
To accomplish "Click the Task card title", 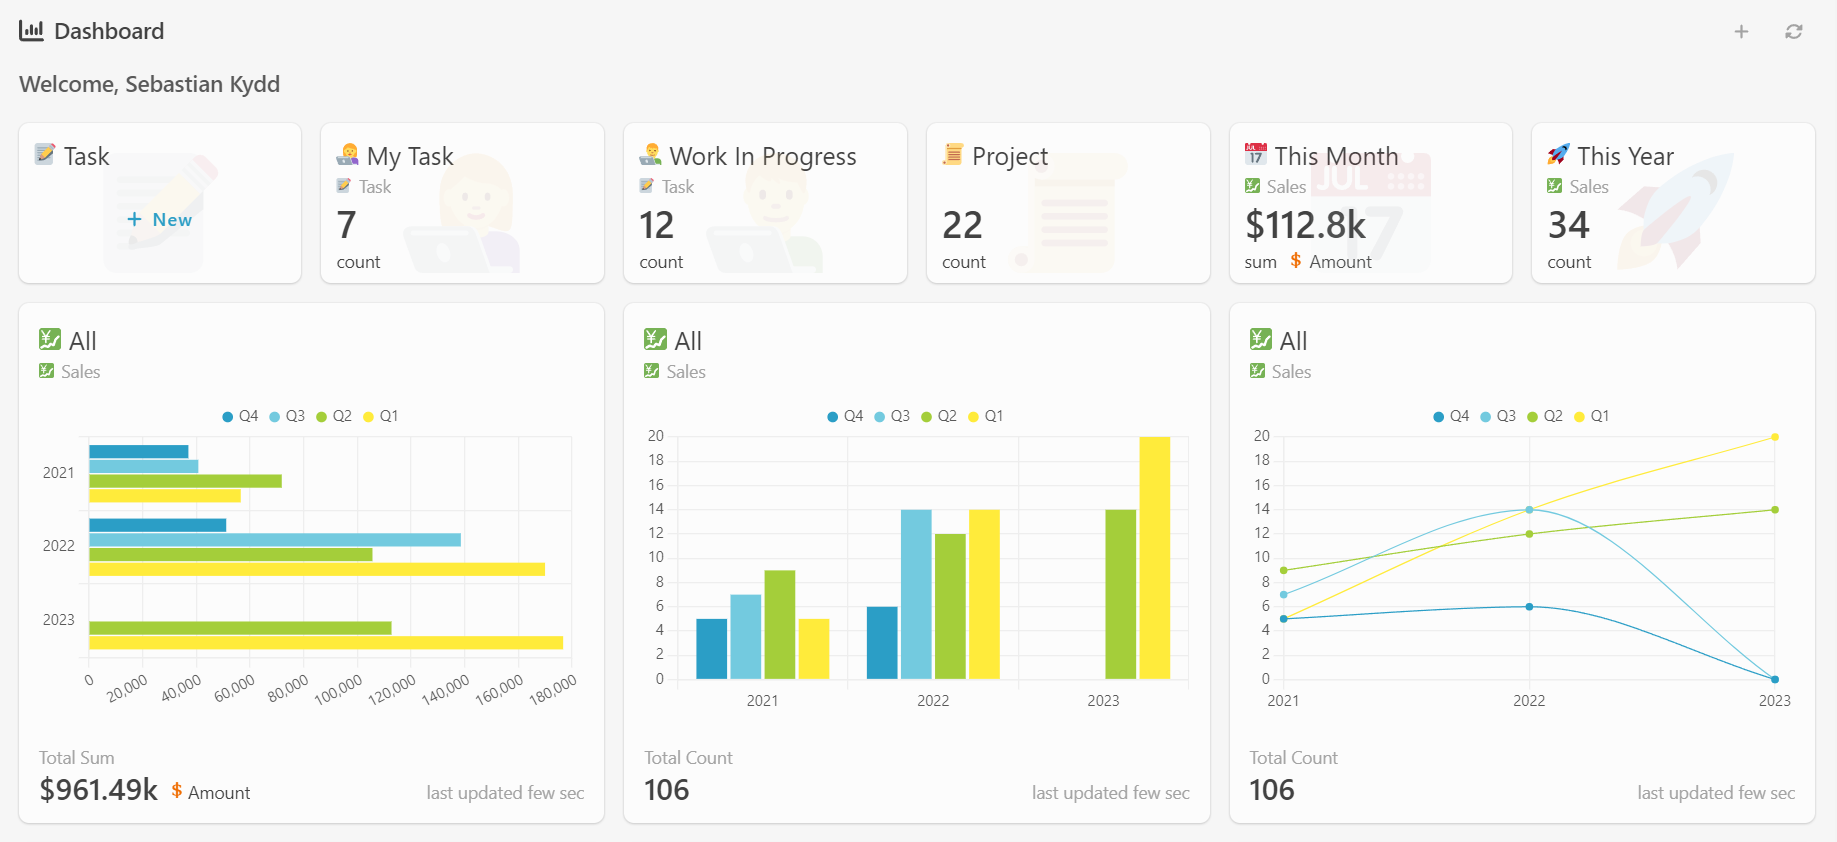I will 87,156.
